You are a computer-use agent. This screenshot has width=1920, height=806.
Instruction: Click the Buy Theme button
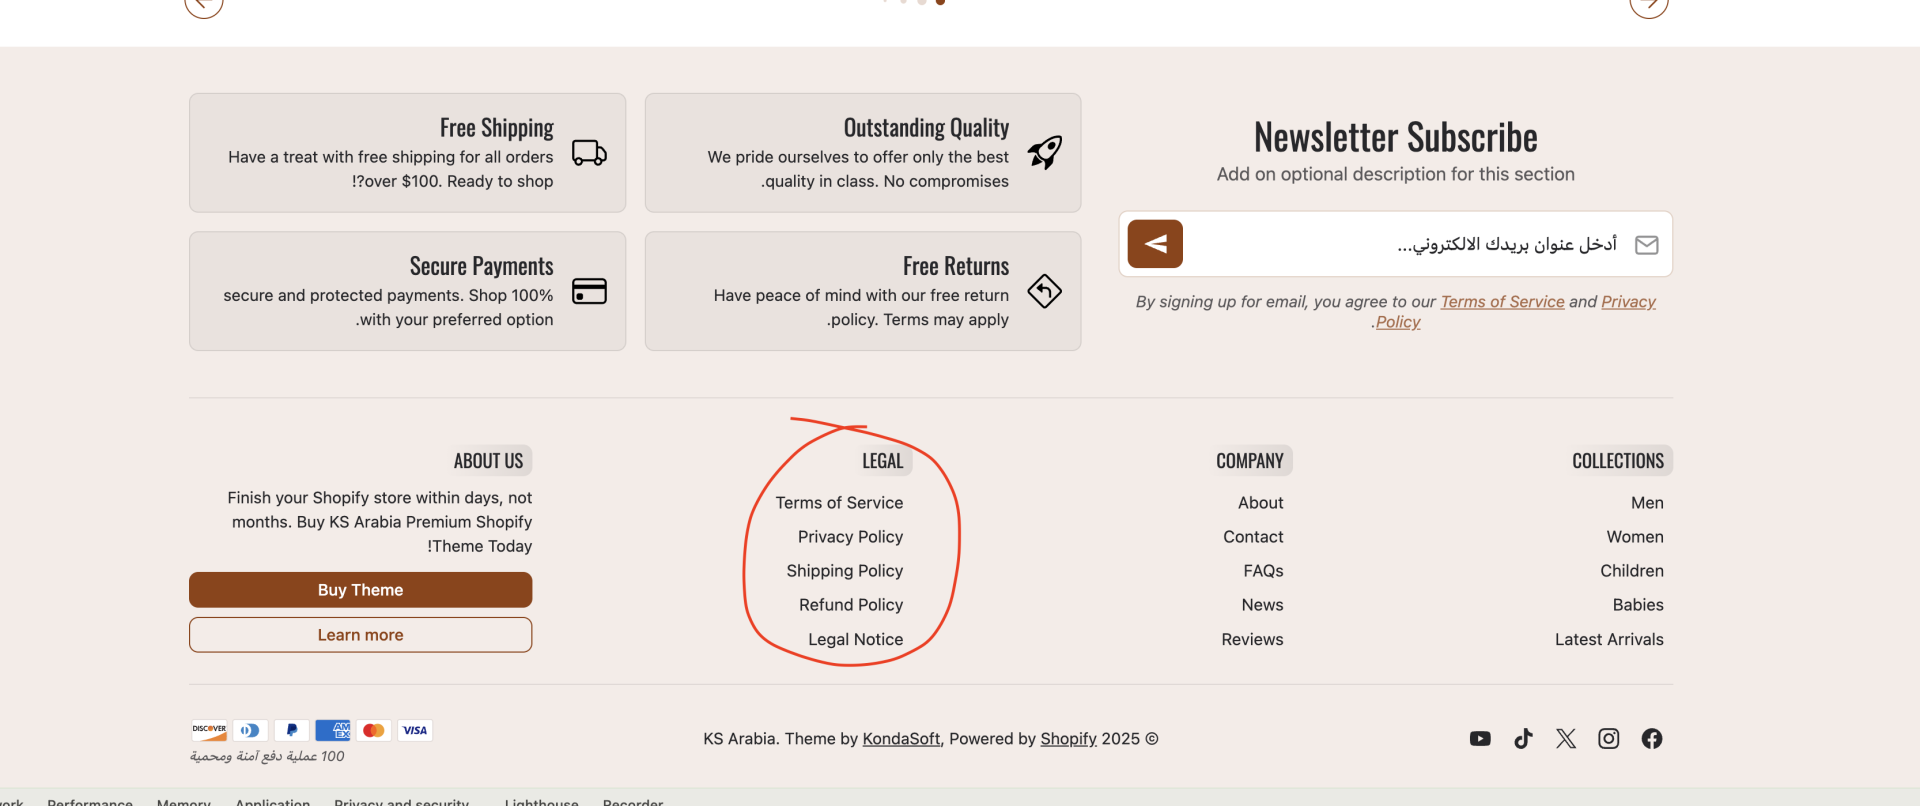(360, 590)
